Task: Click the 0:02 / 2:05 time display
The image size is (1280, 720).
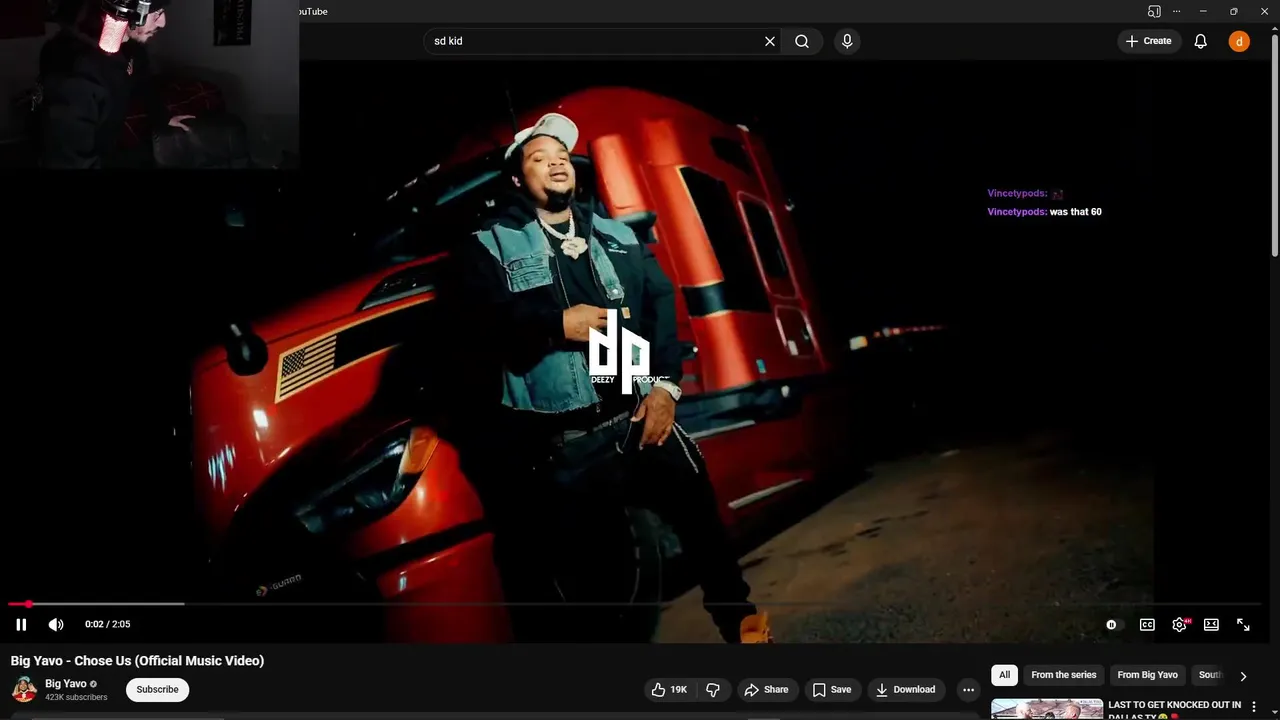Action: click(108, 624)
